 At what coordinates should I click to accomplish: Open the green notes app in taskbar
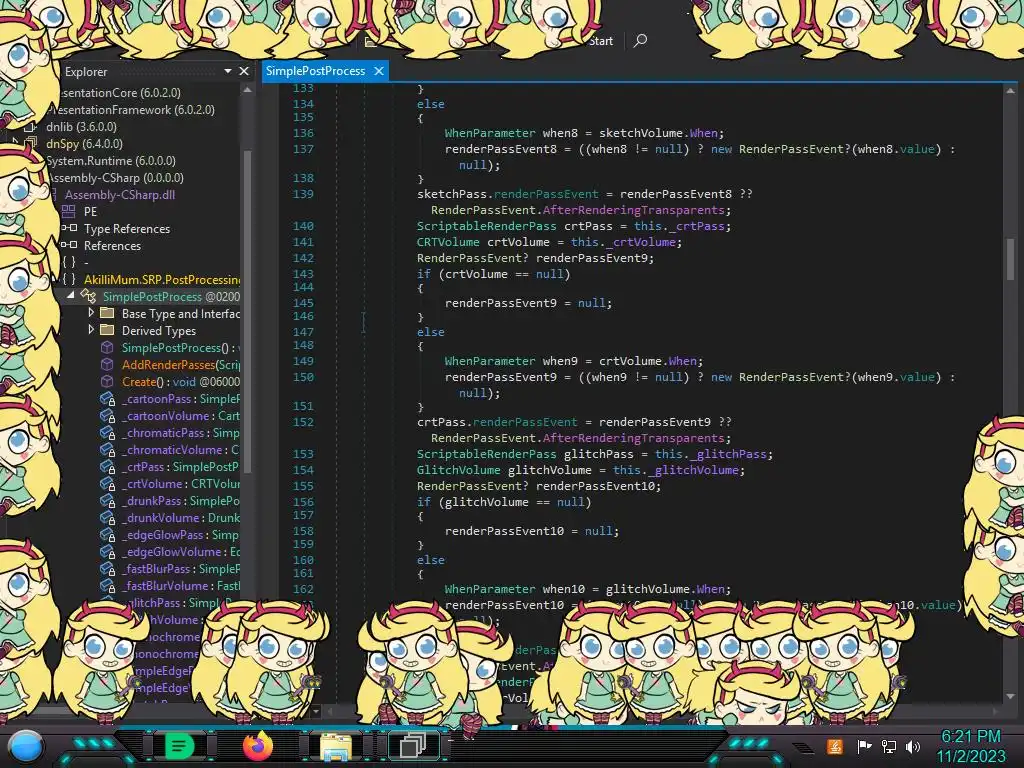[179, 746]
